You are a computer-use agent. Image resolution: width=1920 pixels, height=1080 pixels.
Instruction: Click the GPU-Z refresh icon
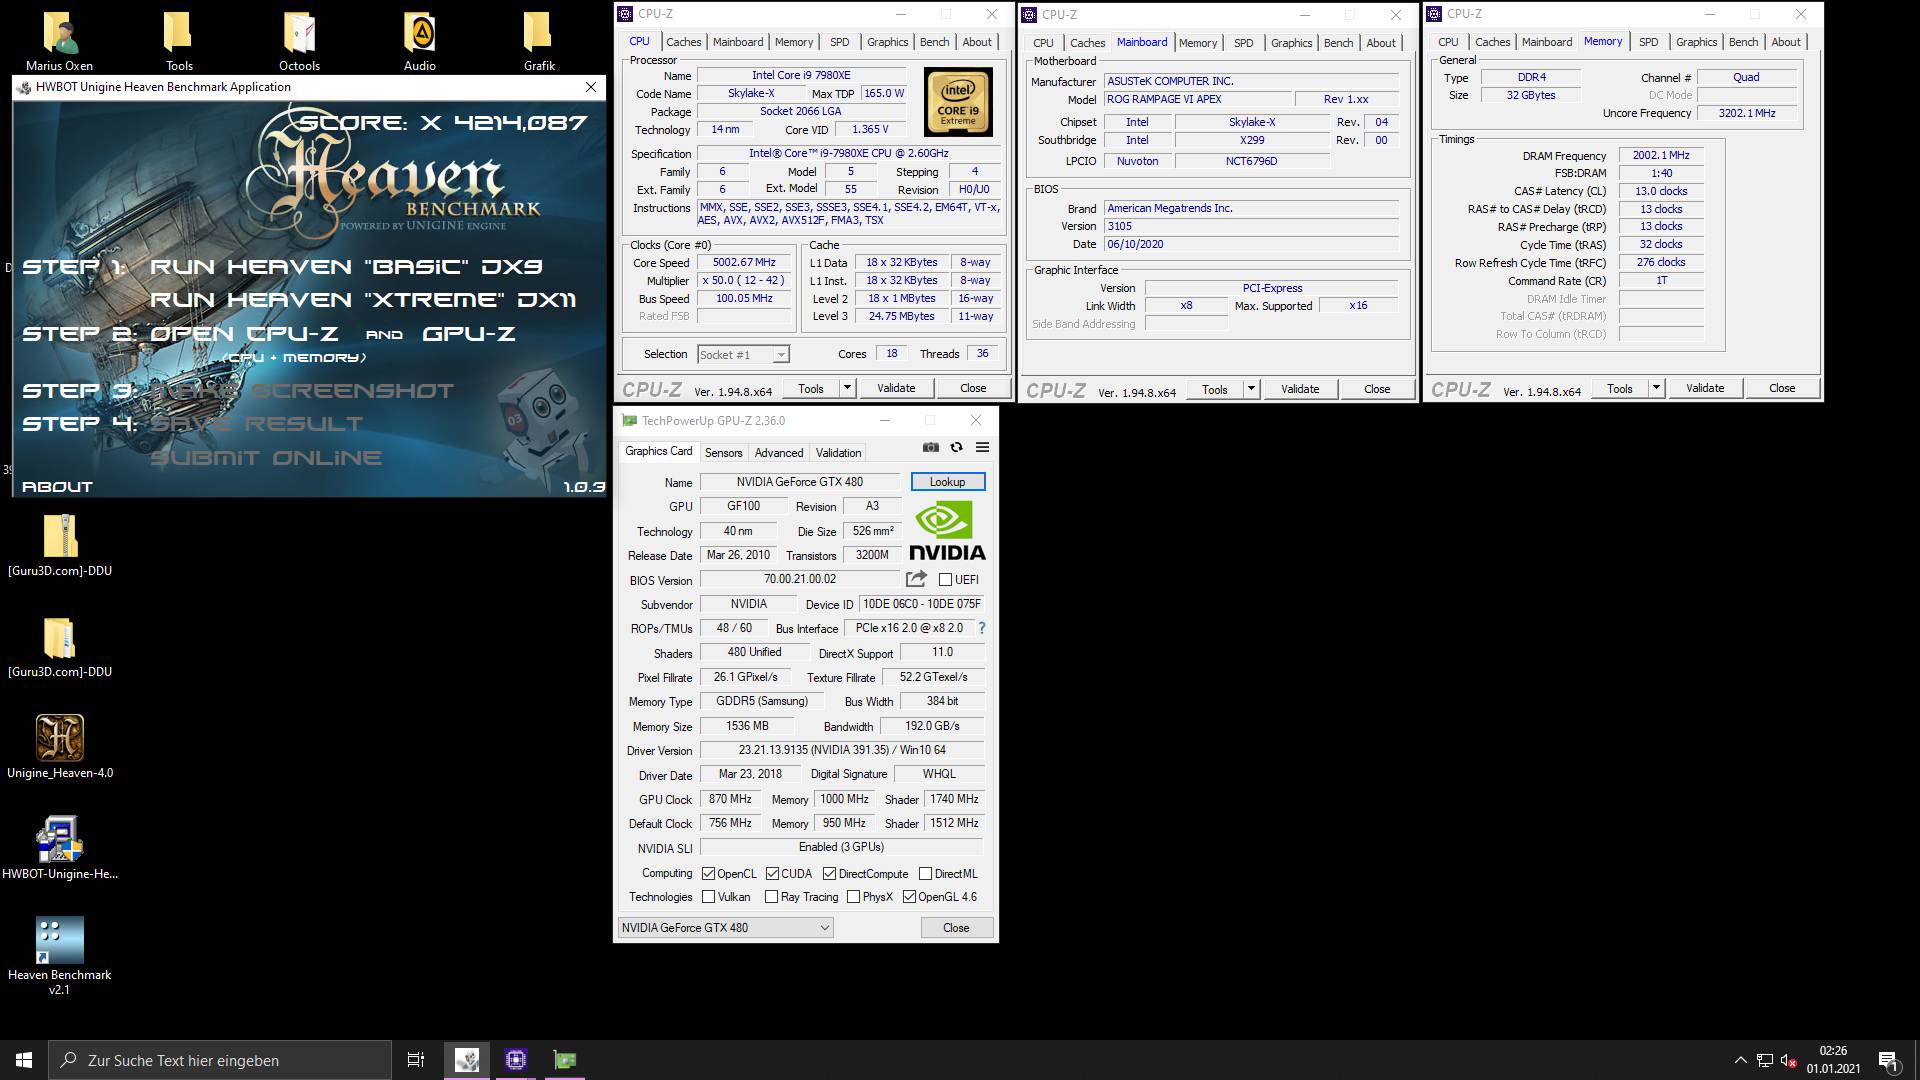(956, 447)
